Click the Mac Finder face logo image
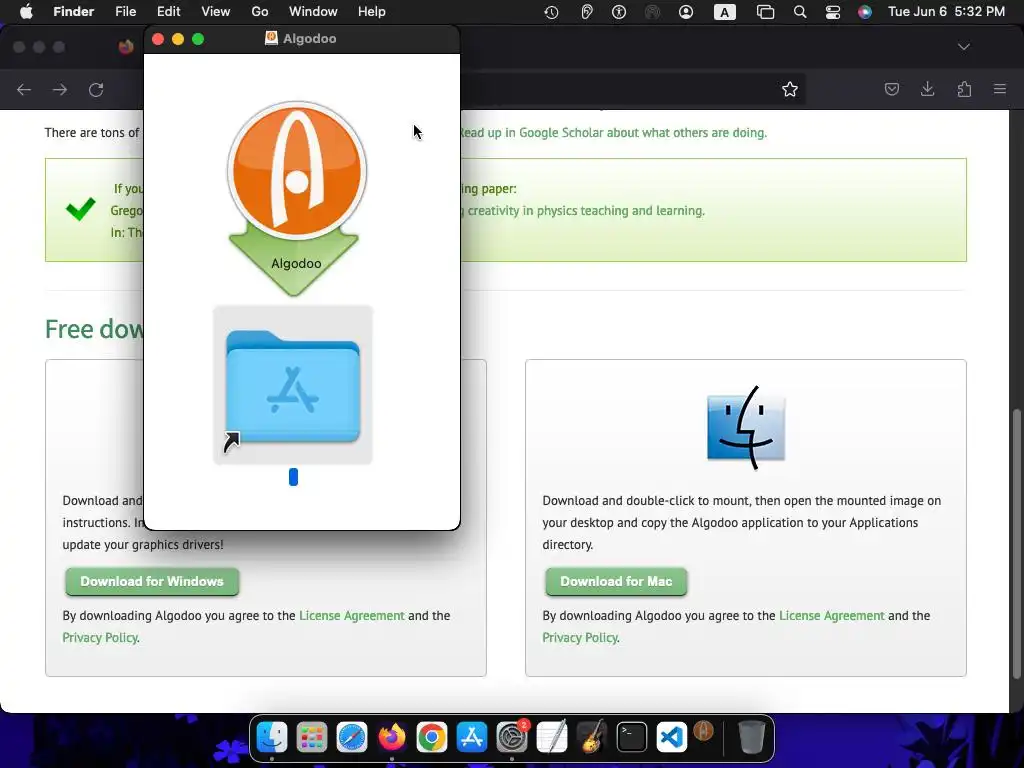This screenshot has height=768, width=1024. [746, 428]
